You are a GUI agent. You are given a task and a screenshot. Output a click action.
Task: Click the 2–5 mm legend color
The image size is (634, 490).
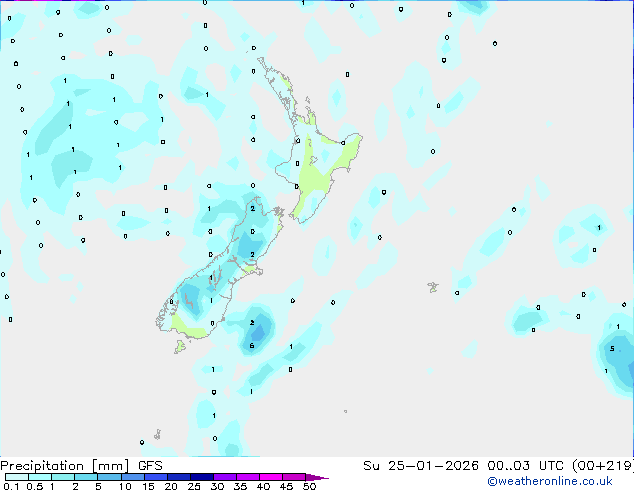click(x=86, y=477)
